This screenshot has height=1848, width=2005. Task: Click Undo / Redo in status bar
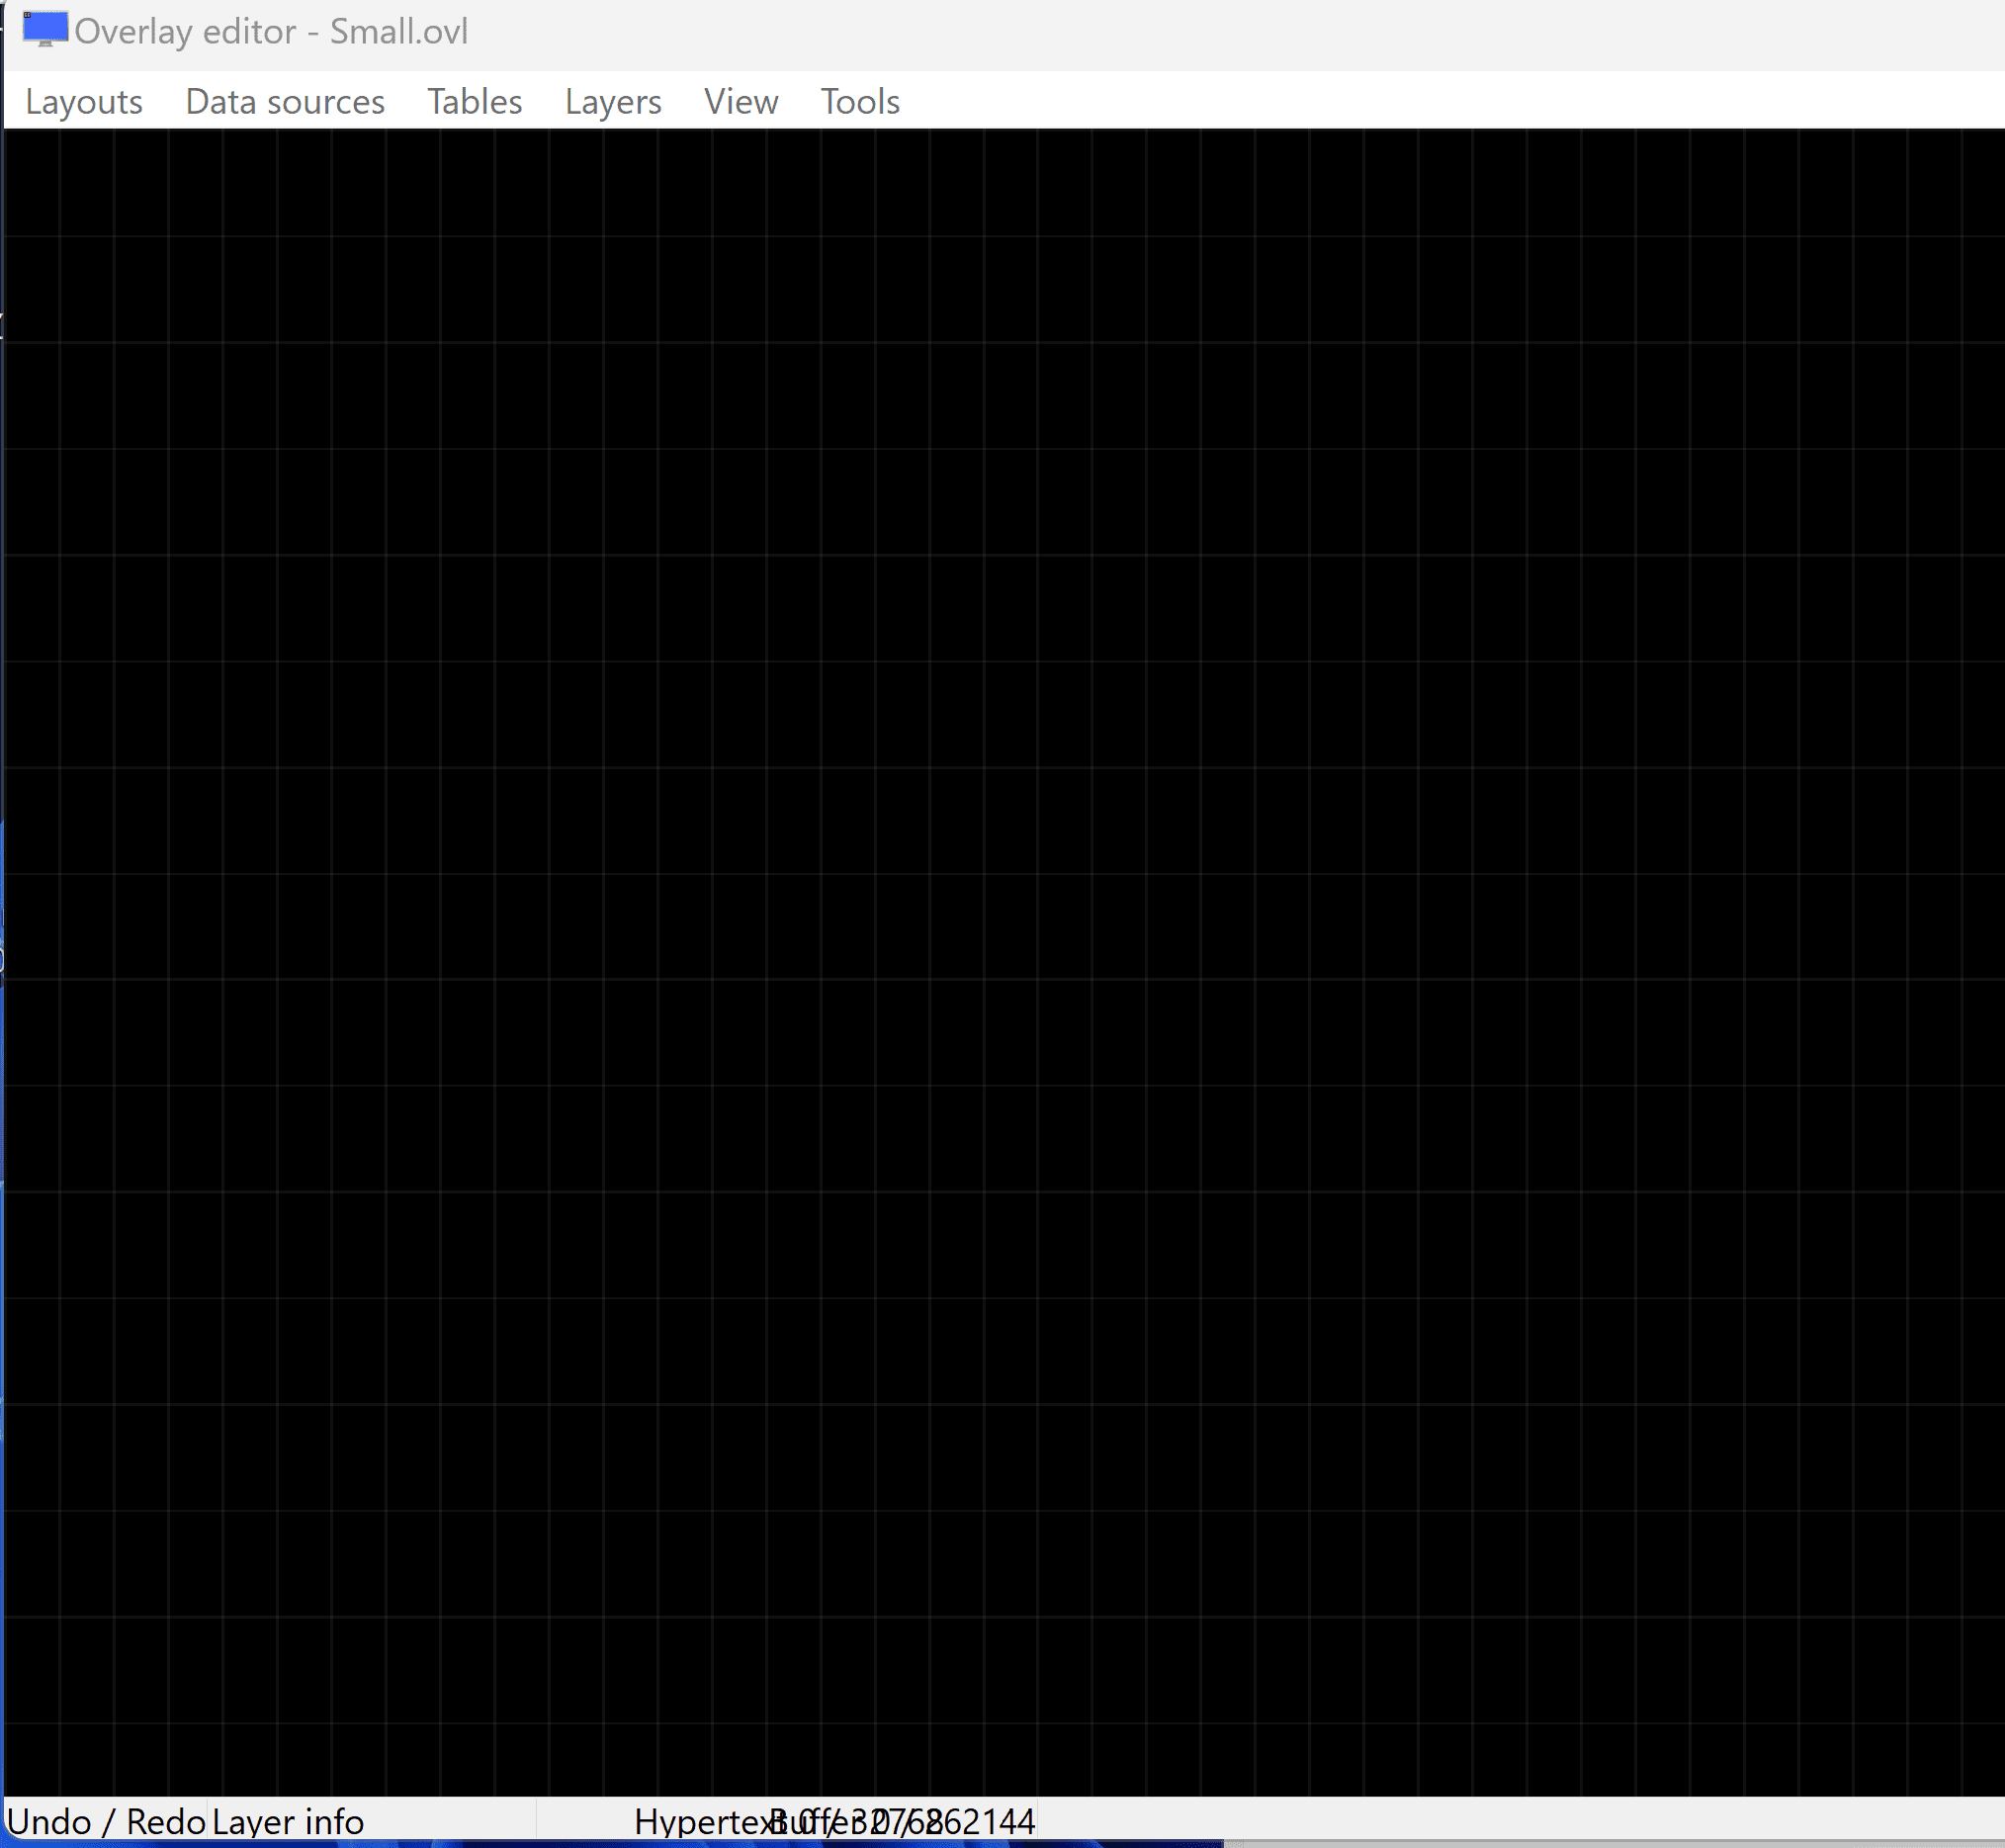106,1821
